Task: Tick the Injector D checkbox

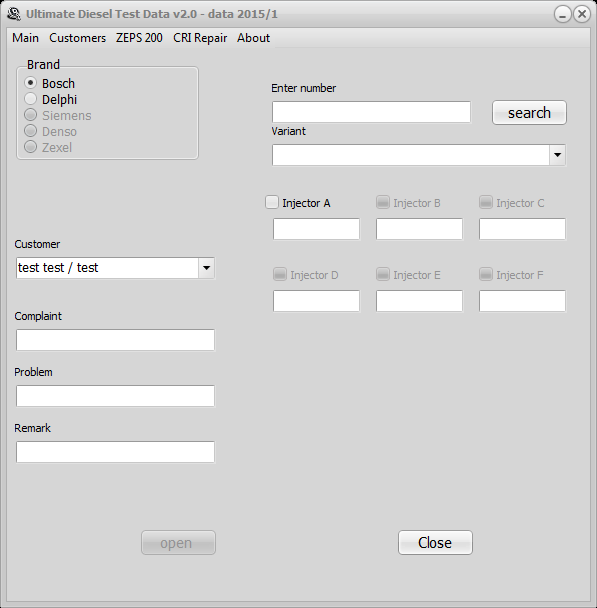Action: click(280, 274)
